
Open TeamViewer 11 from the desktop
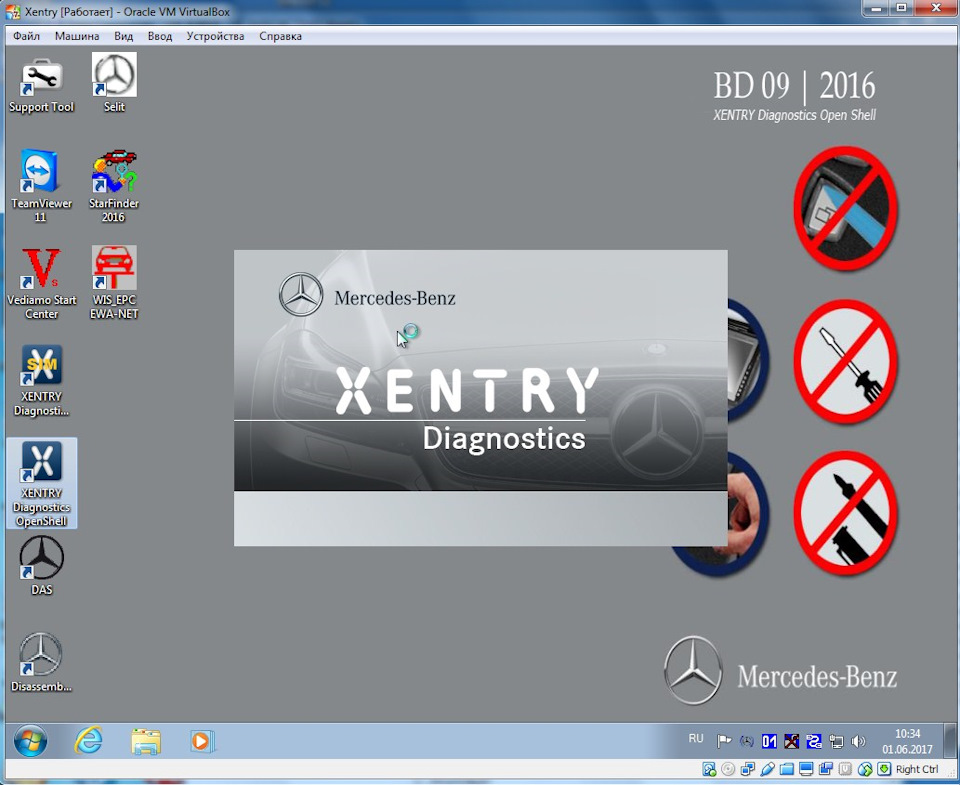pyautogui.click(x=41, y=186)
